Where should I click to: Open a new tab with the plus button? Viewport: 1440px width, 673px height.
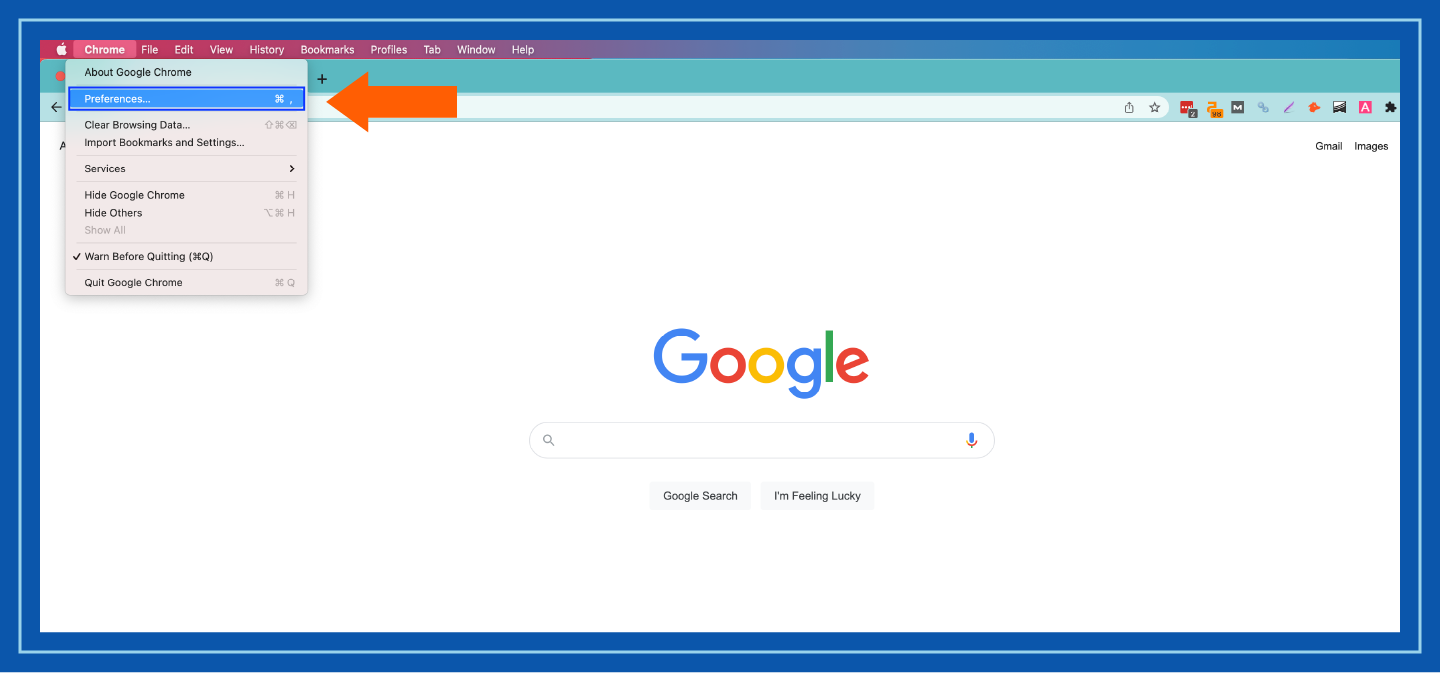click(321, 78)
